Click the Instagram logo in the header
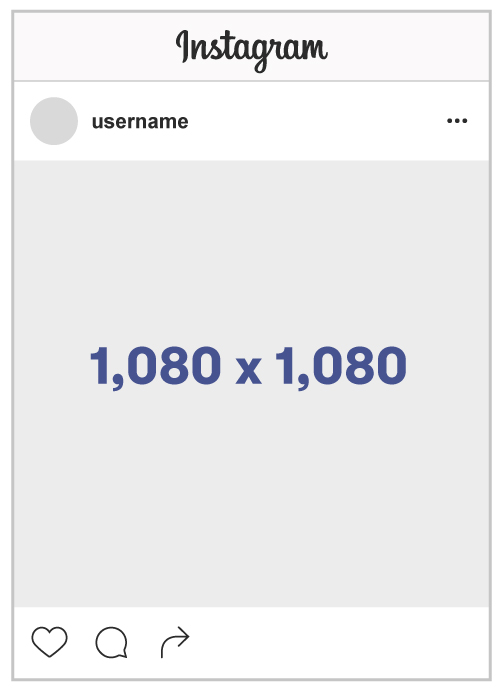The image size is (500, 699). coord(252,50)
